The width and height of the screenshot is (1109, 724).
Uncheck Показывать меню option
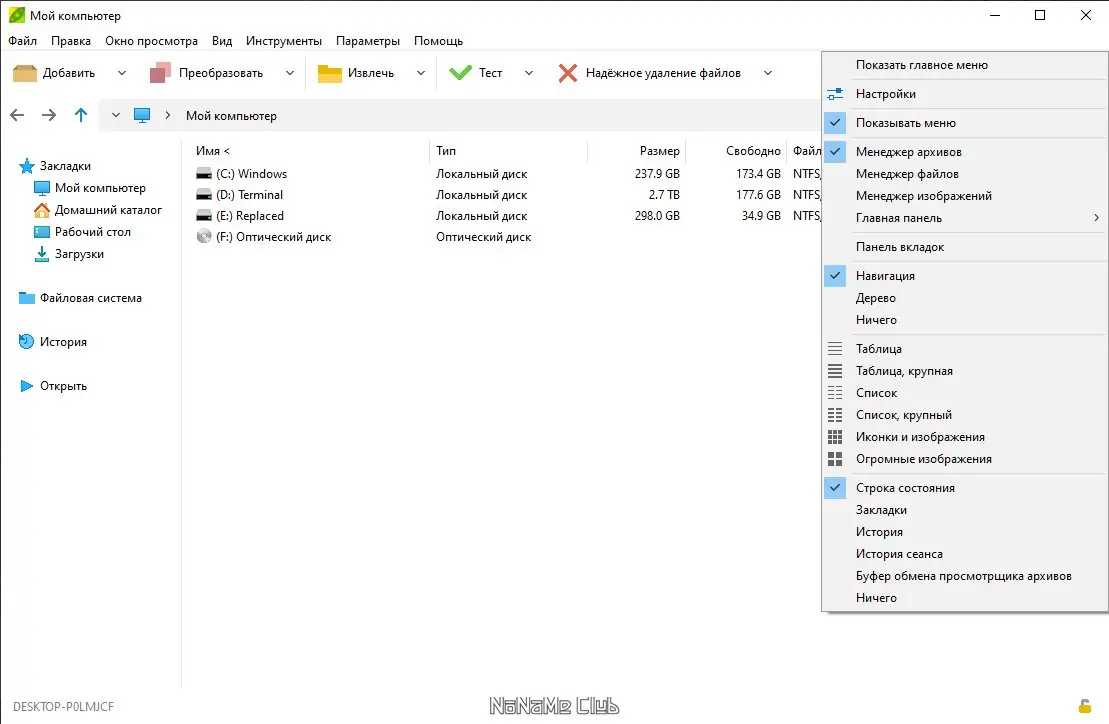point(965,123)
